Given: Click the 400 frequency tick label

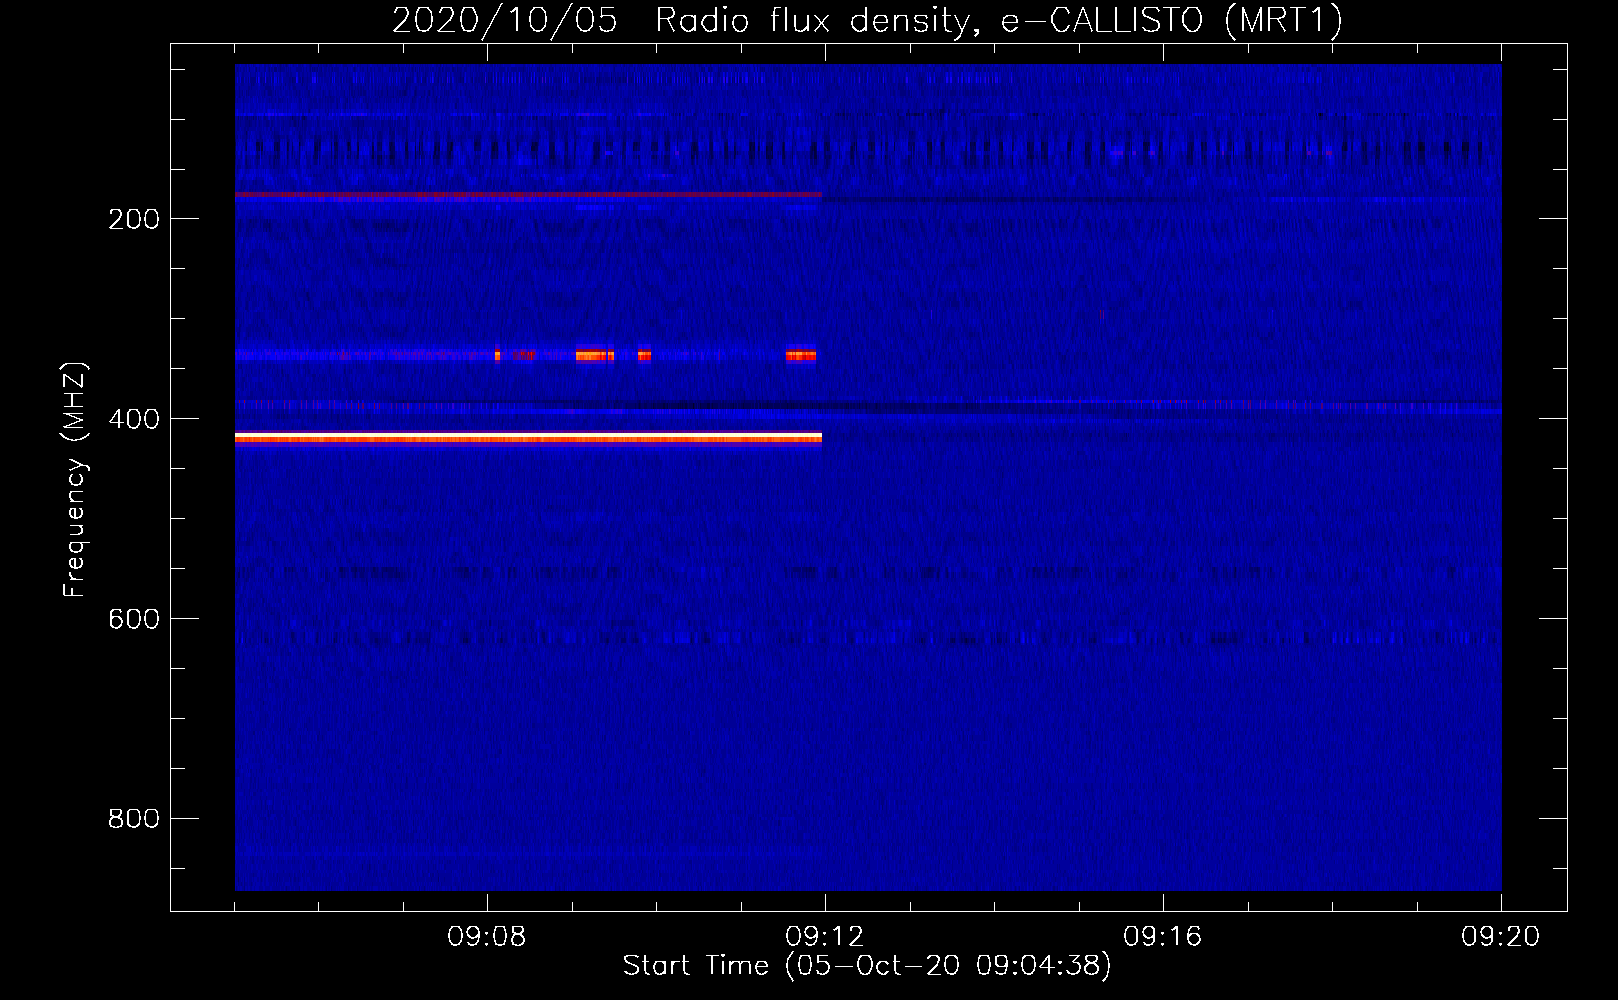Looking at the screenshot, I should [133, 419].
